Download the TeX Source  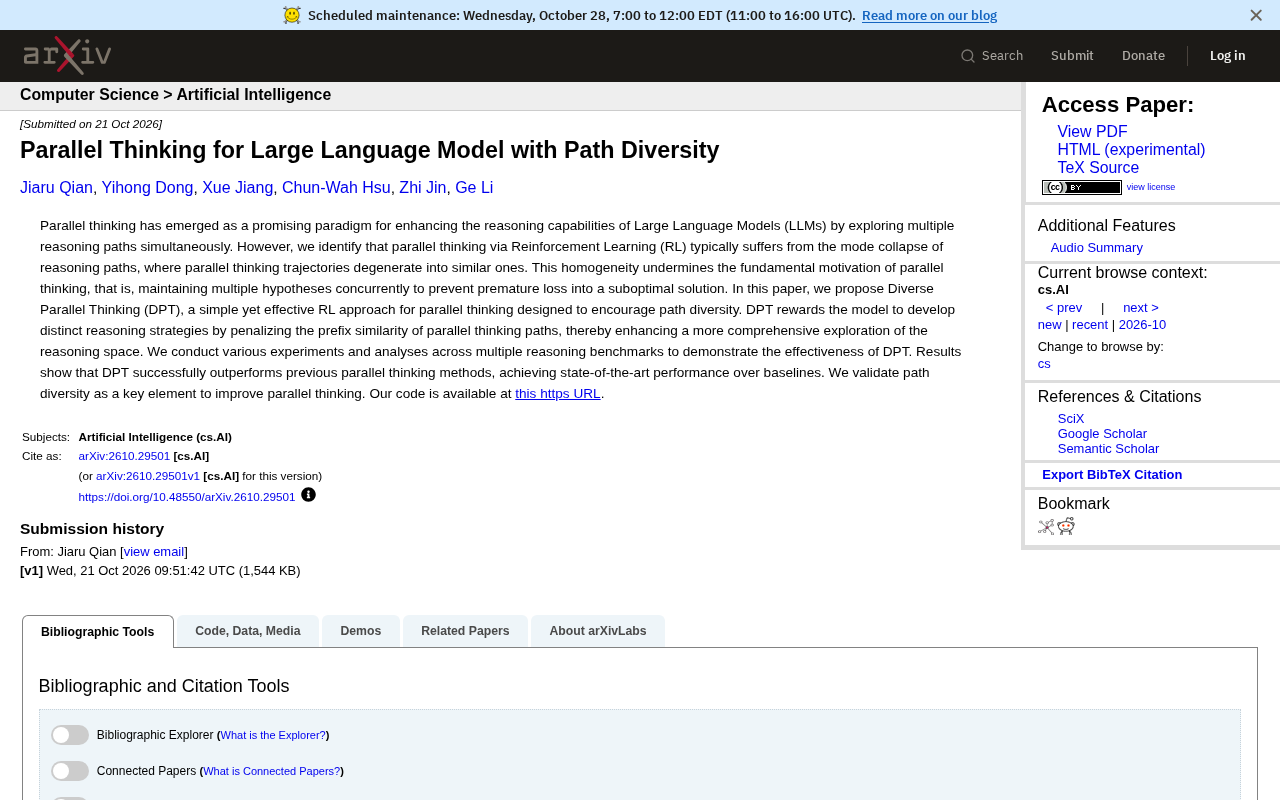(1098, 168)
